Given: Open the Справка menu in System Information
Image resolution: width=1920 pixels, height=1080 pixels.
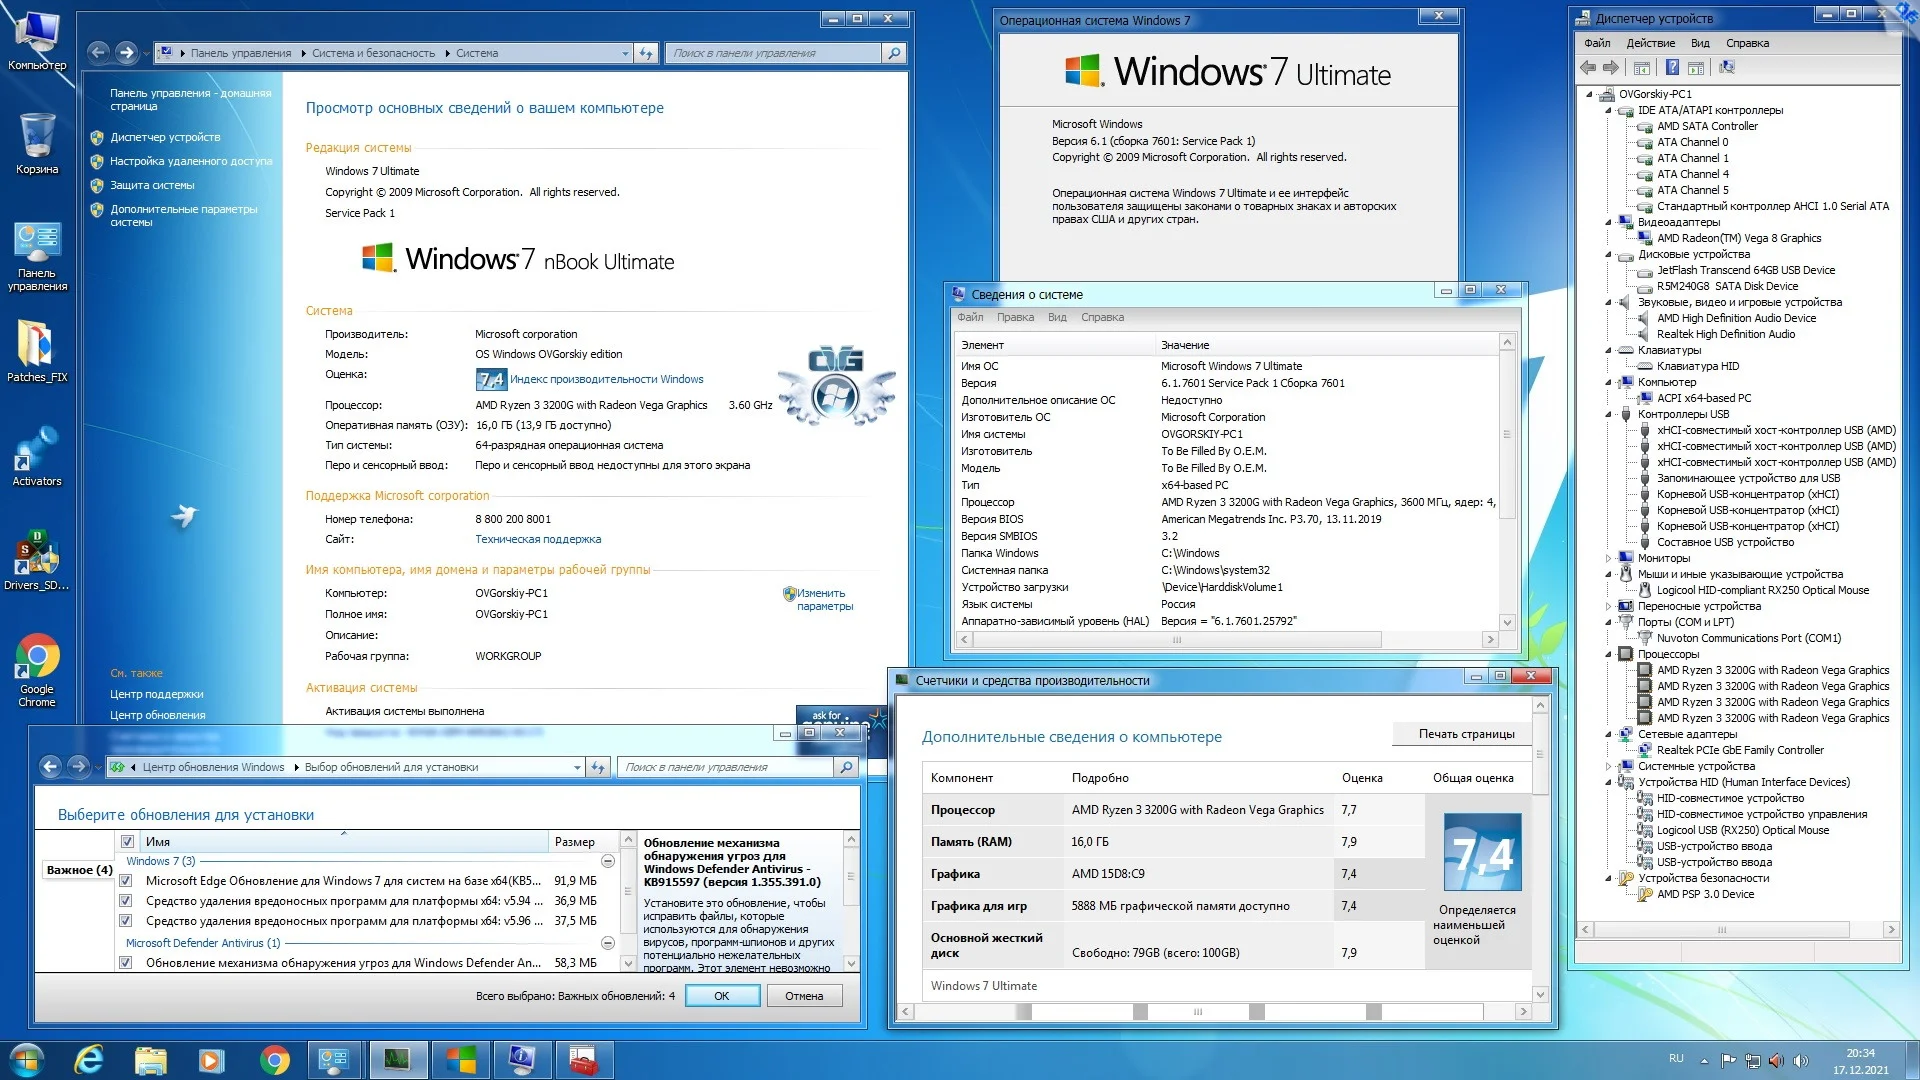Looking at the screenshot, I should click(x=1102, y=317).
